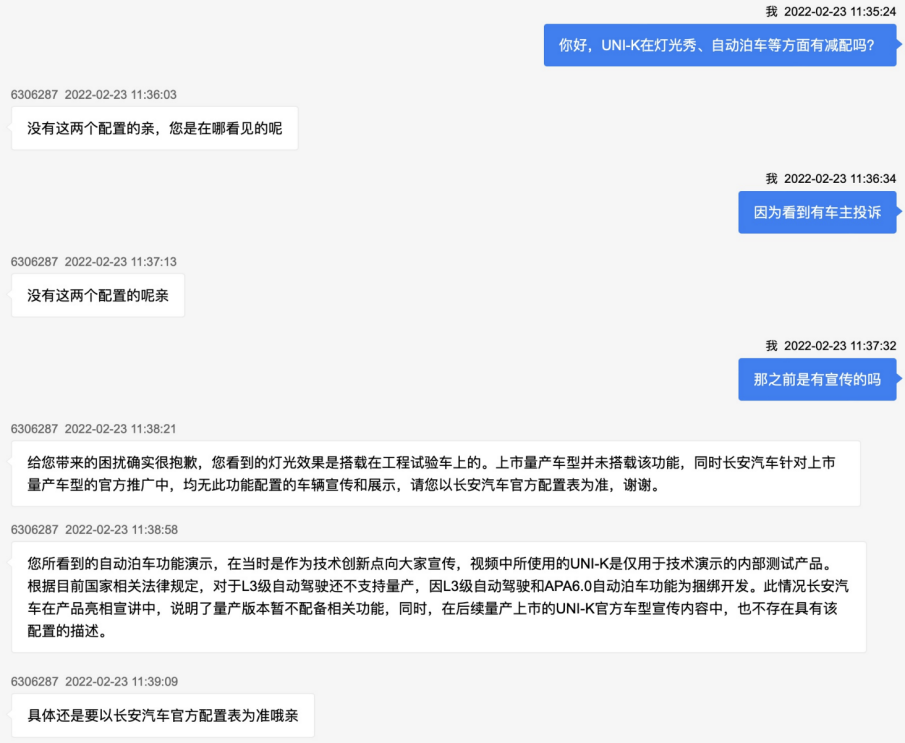Click sender label 我 beside the 11:35:24 timestamp
This screenshot has width=905, height=743.
point(771,12)
